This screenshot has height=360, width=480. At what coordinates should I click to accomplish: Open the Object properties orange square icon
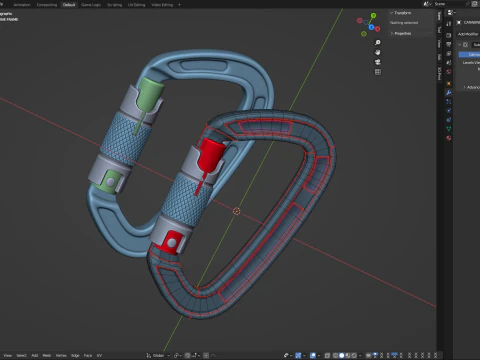449,83
